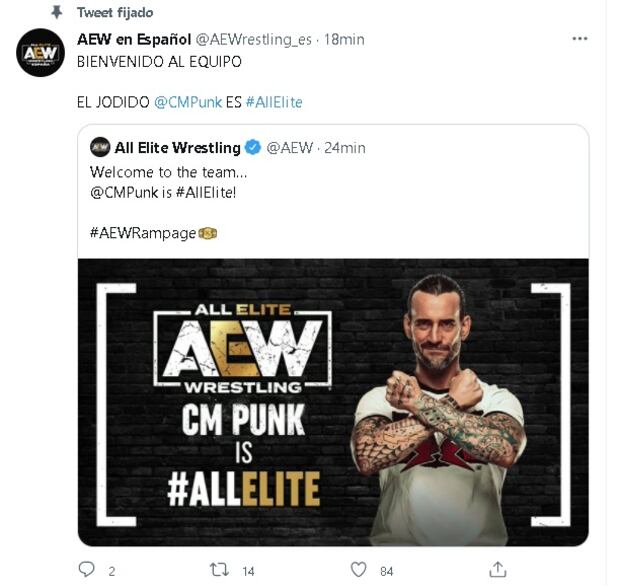Click the pinned tweet pin icon

click(57, 13)
